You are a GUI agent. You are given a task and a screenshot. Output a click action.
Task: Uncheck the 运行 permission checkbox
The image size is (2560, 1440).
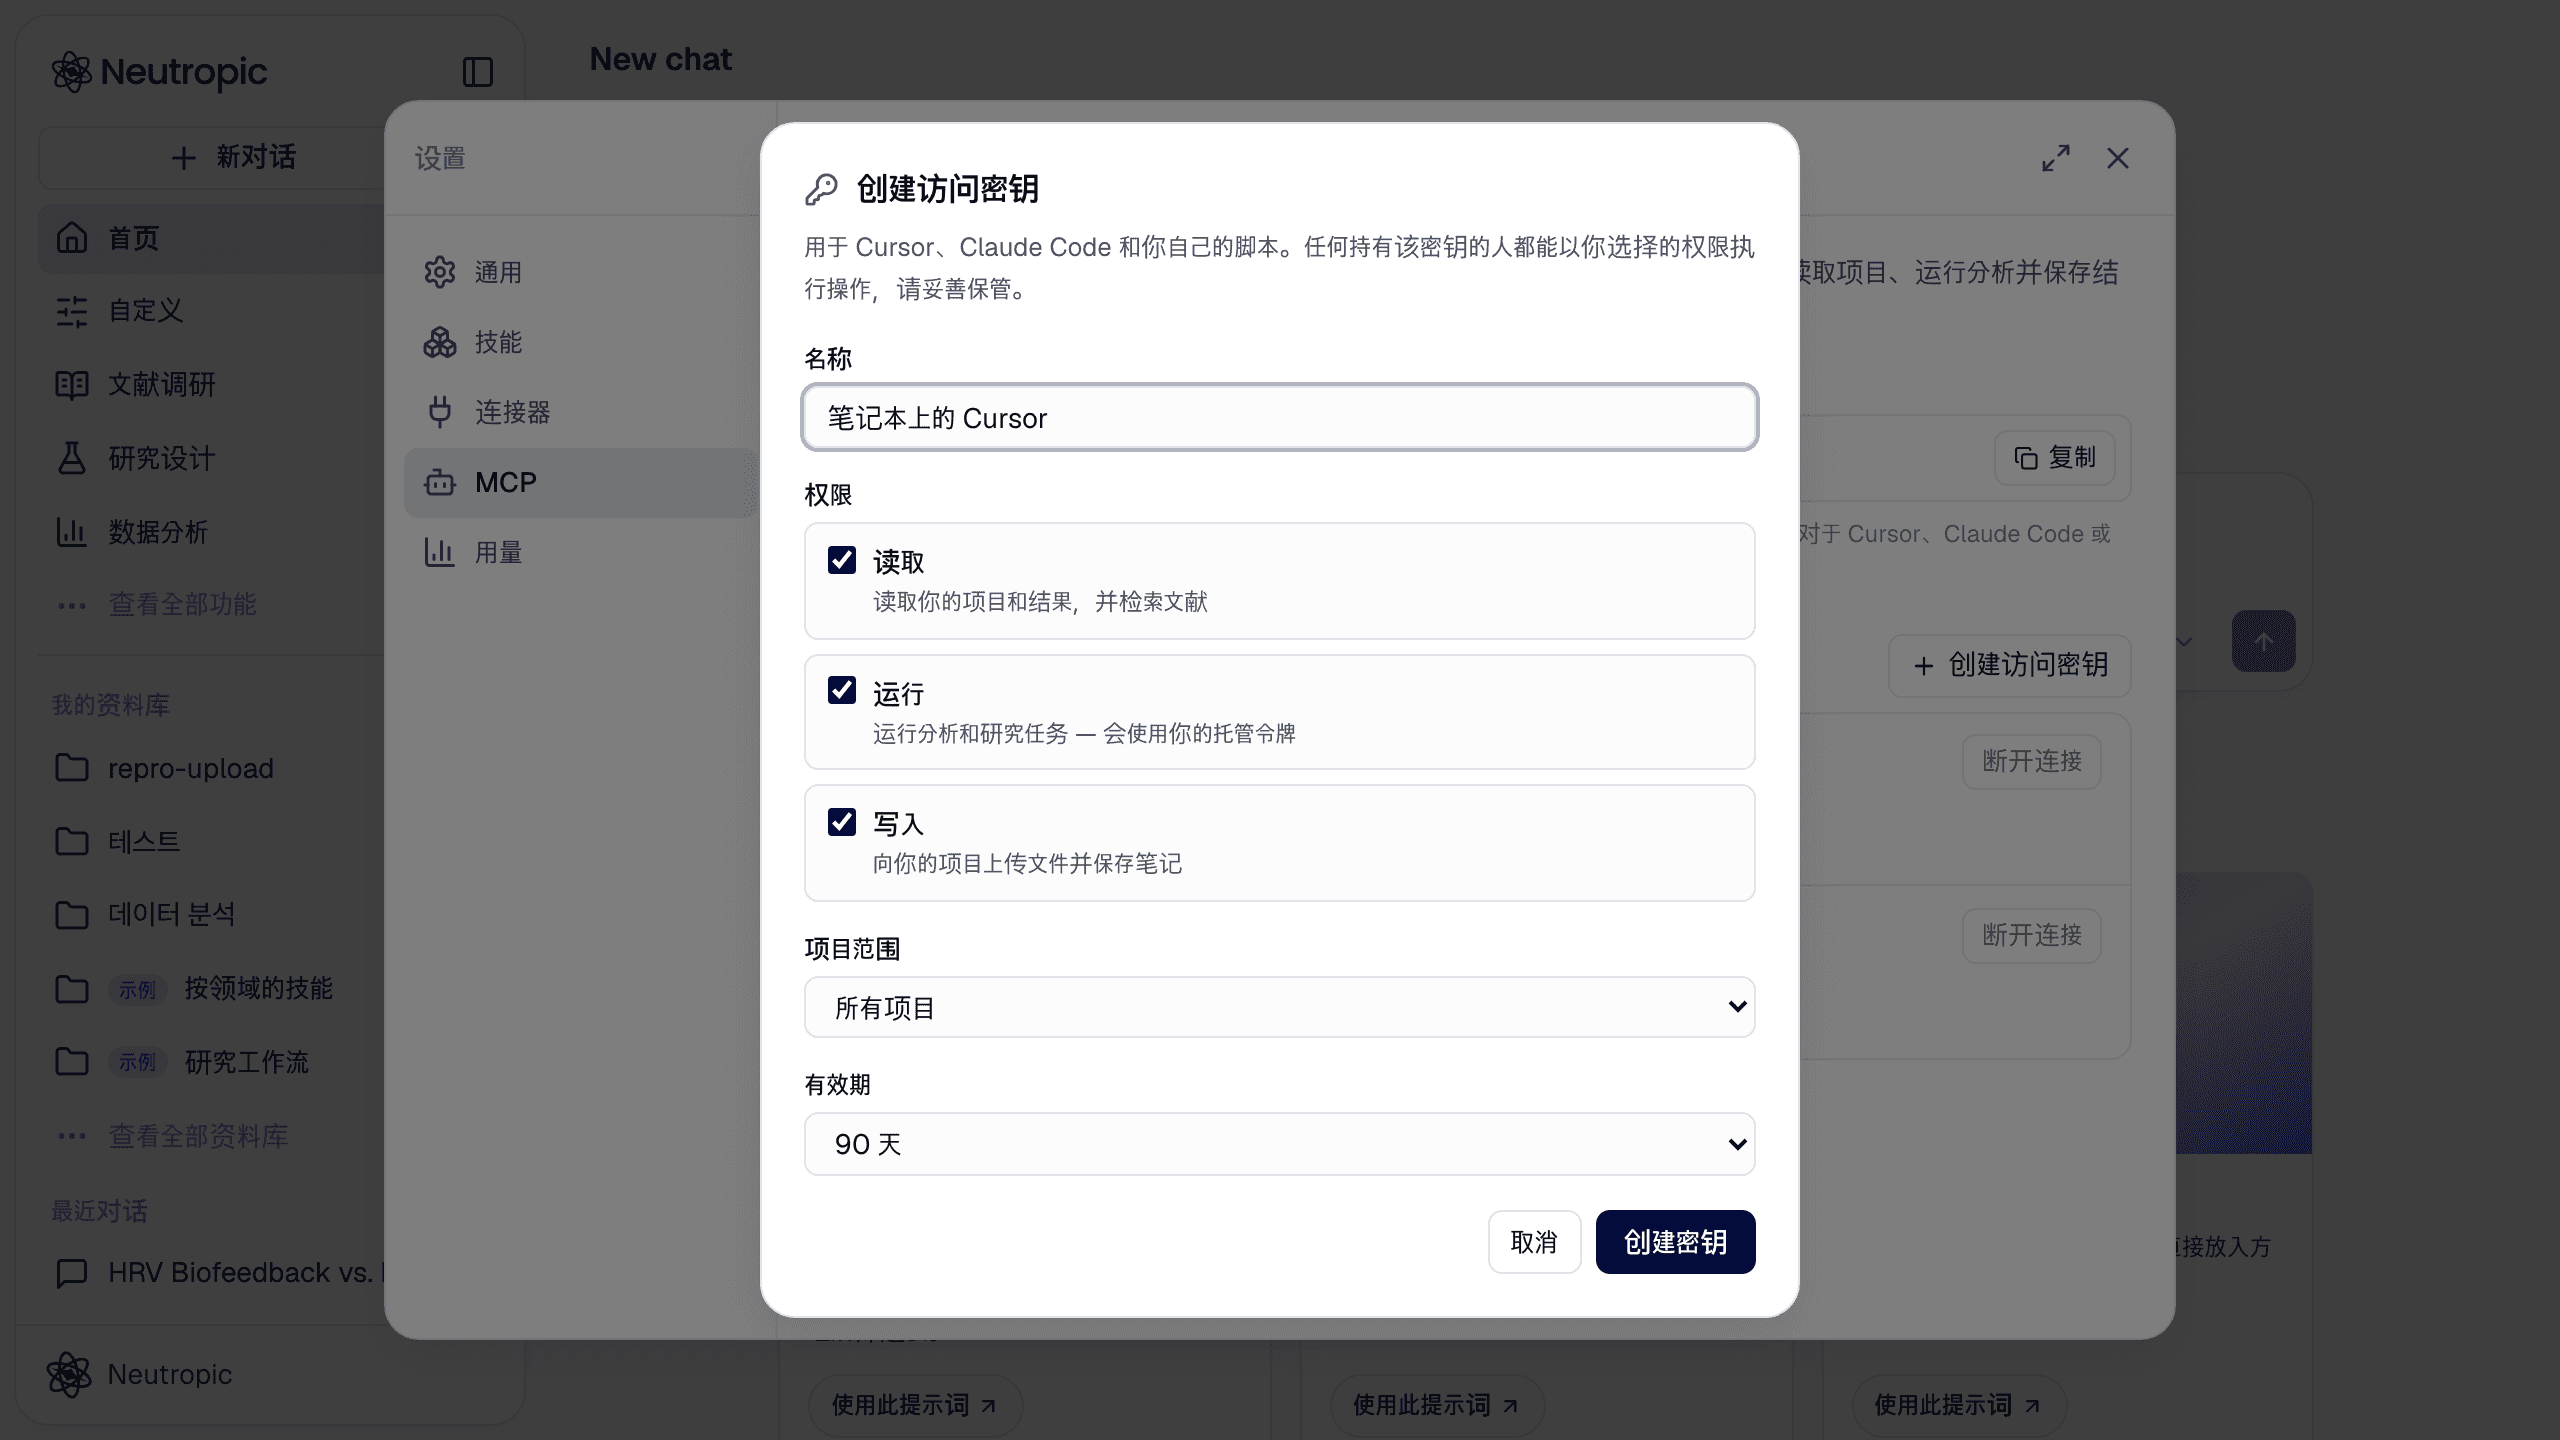pos(842,690)
